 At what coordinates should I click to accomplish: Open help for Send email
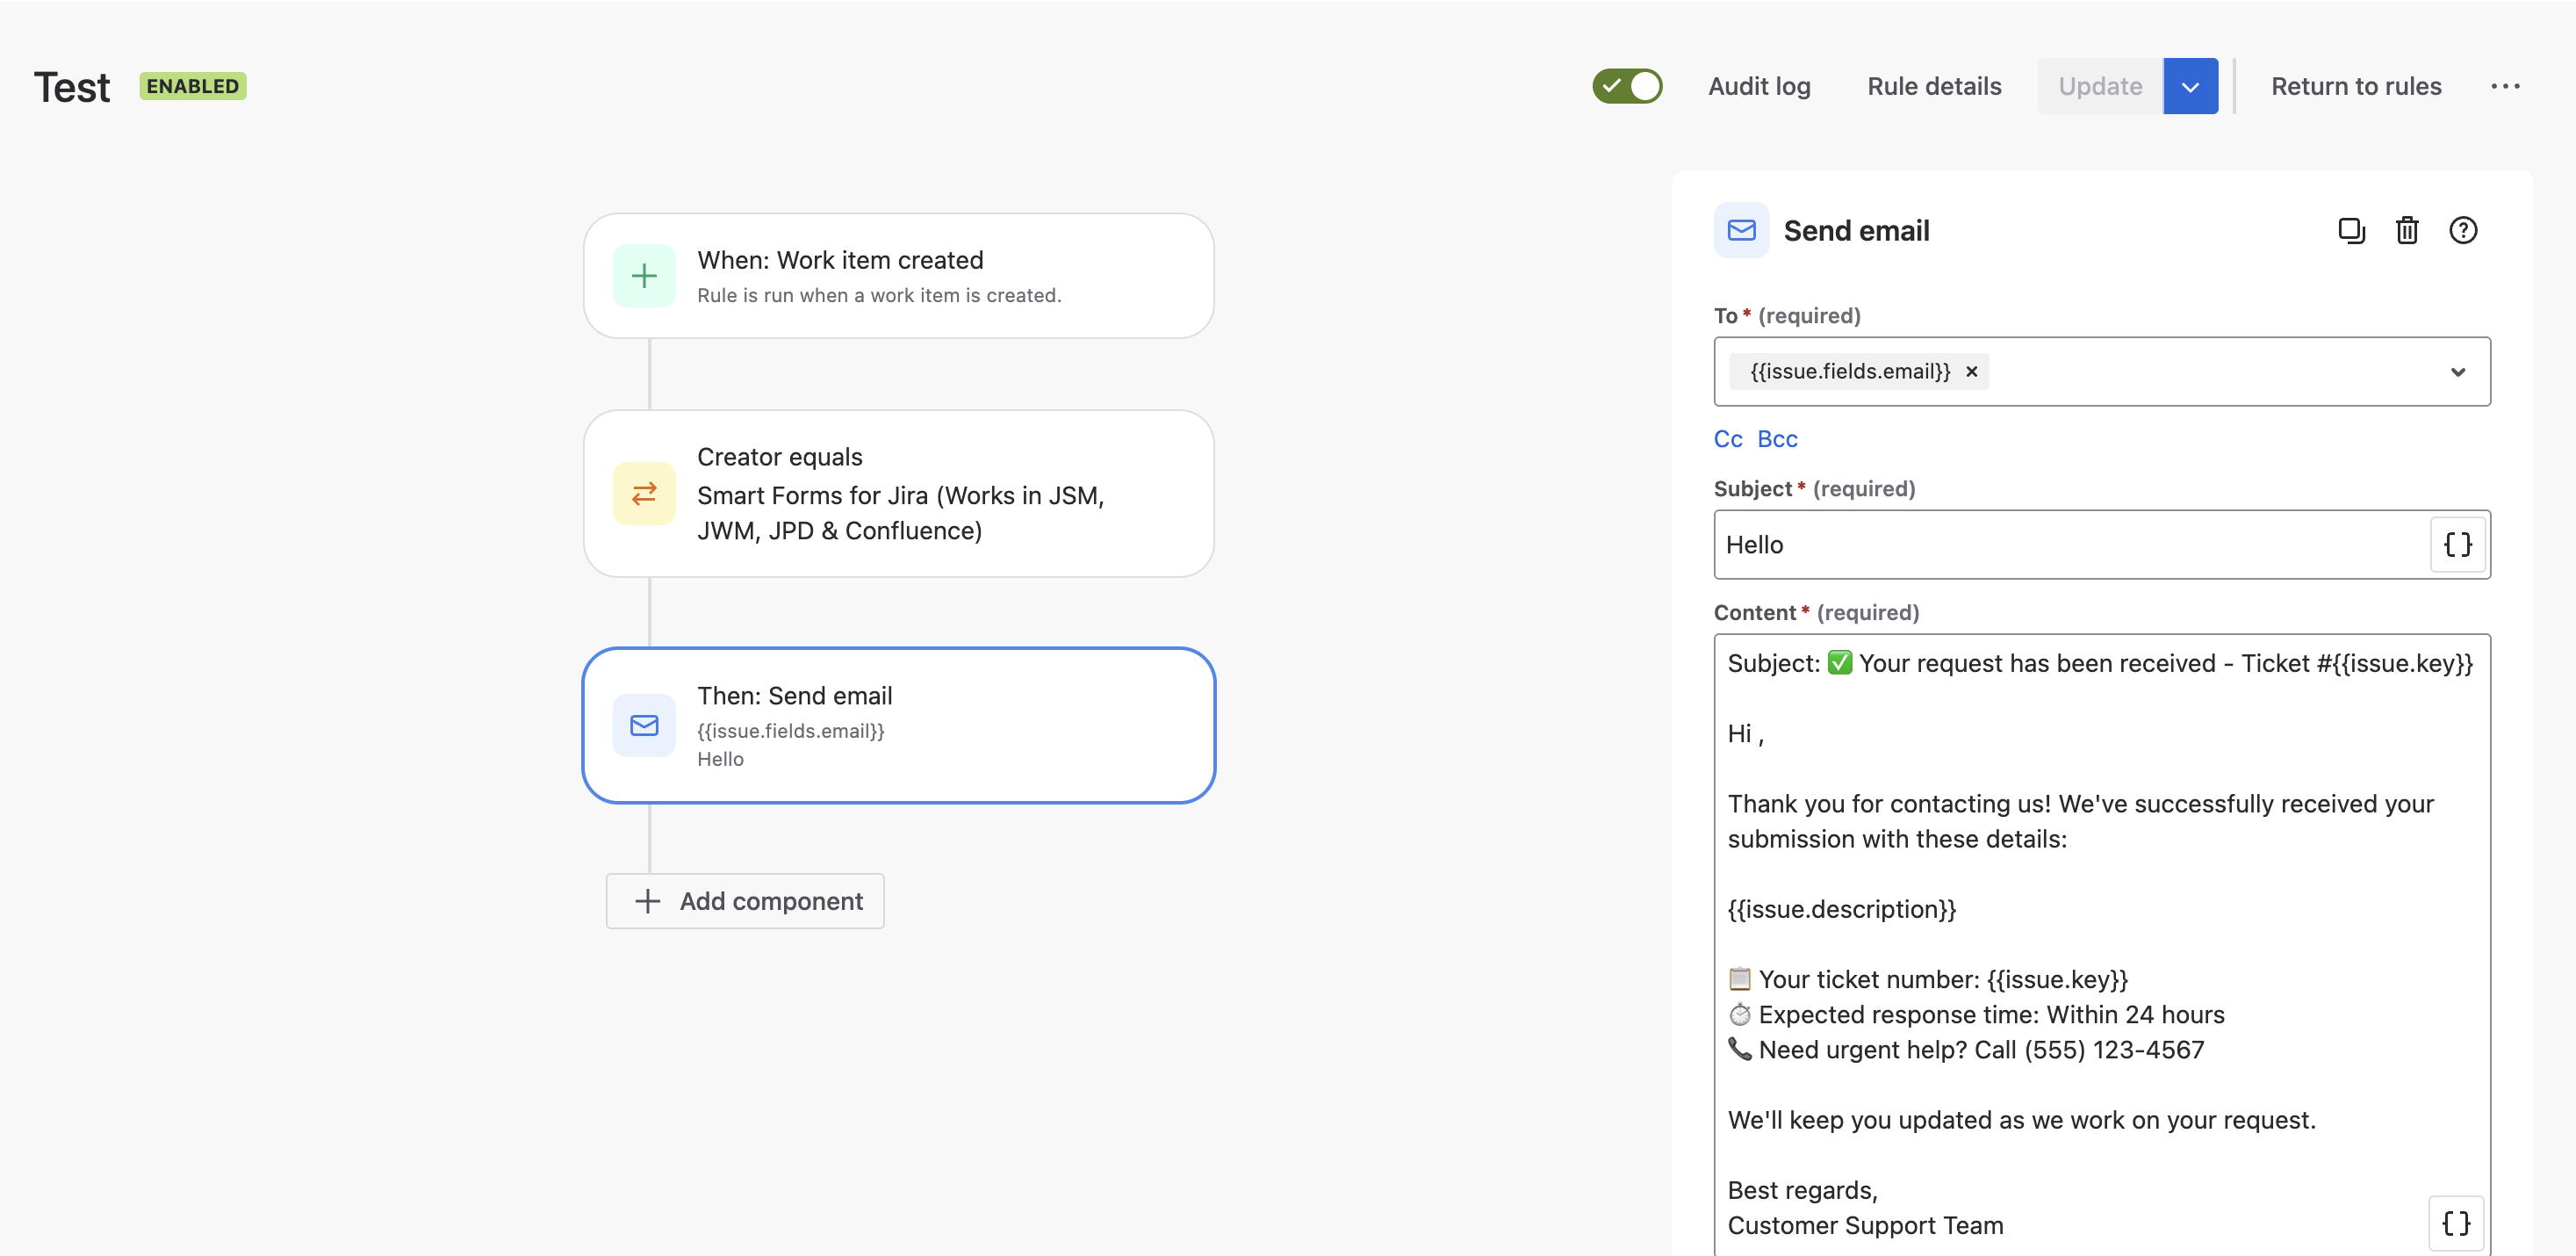2462,231
